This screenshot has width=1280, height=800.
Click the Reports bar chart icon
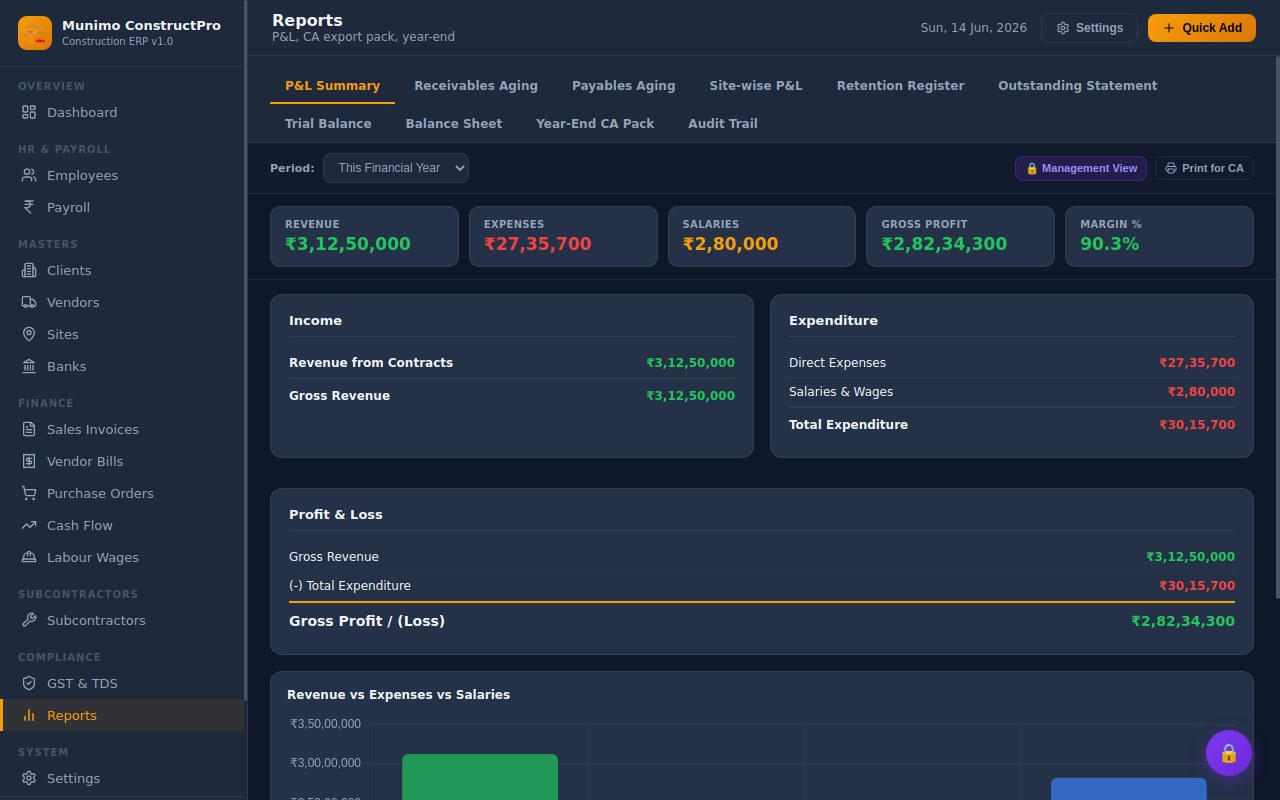pyautogui.click(x=29, y=715)
